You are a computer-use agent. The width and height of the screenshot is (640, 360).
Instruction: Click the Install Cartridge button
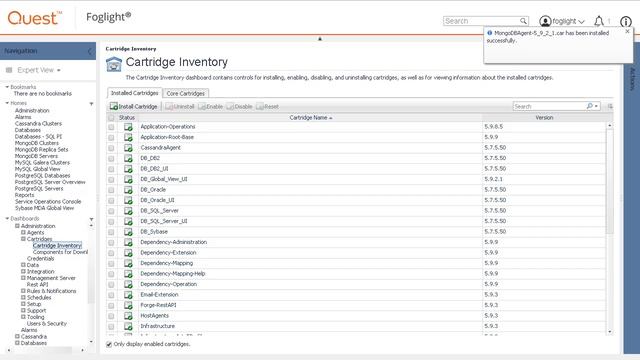[133, 107]
